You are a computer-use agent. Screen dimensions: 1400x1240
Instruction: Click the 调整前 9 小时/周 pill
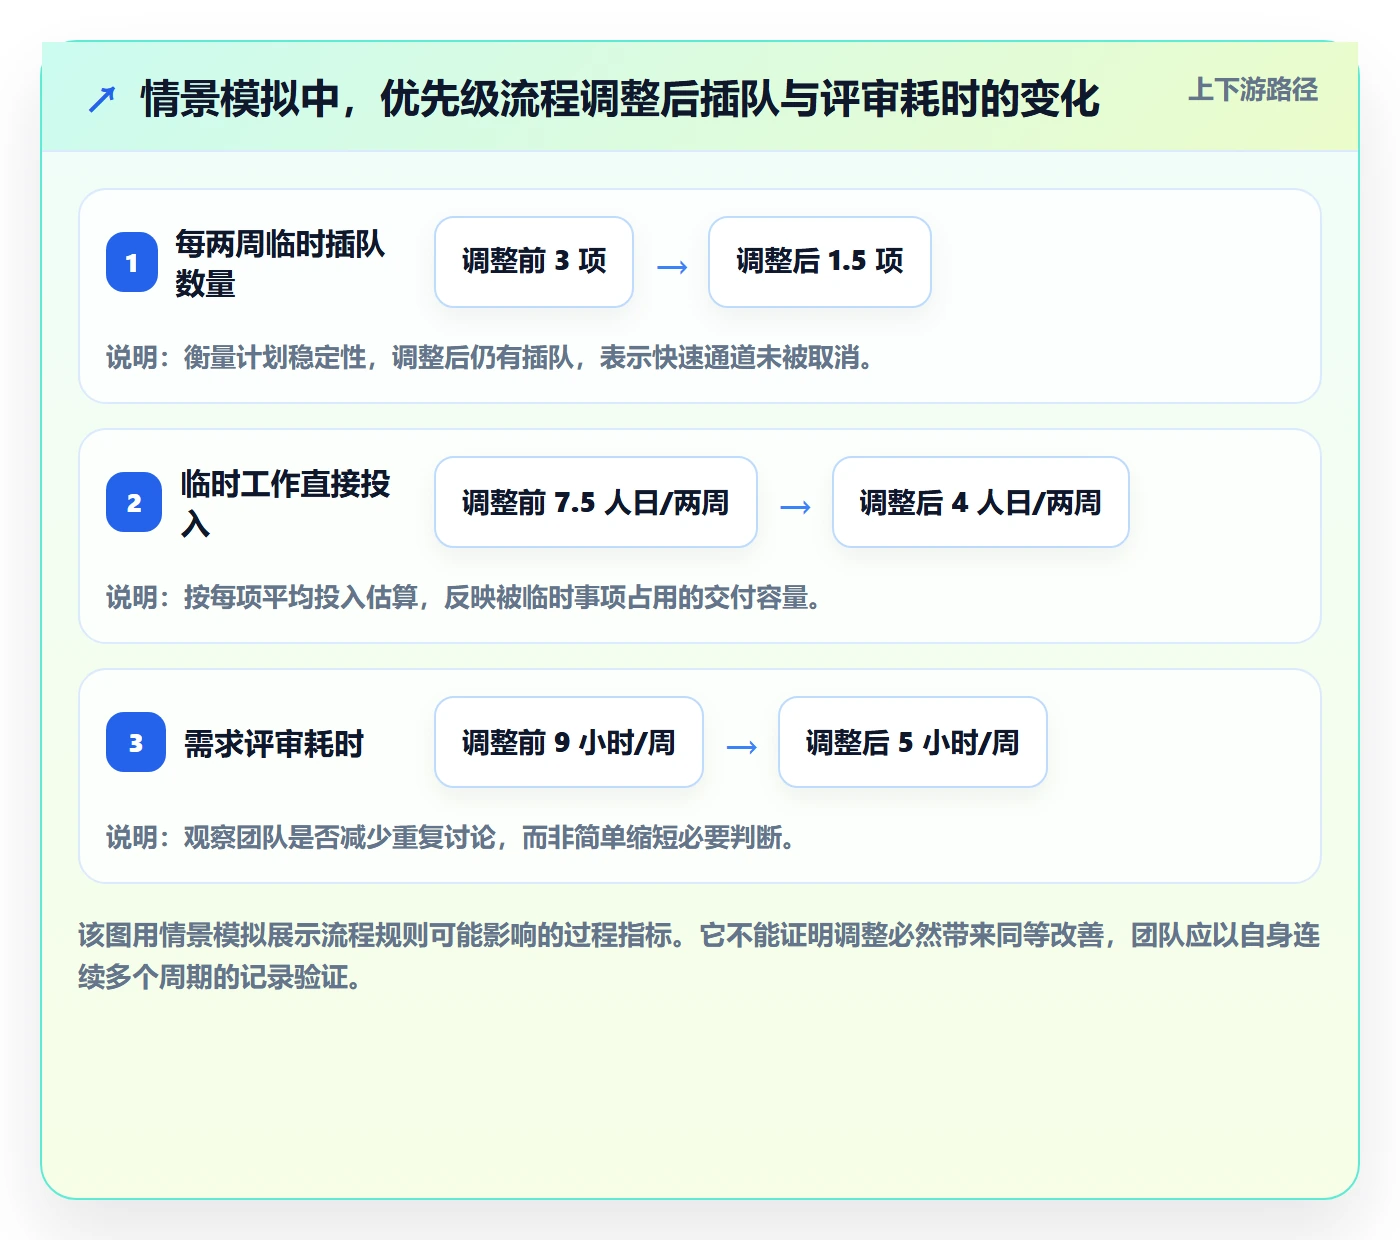point(569,742)
